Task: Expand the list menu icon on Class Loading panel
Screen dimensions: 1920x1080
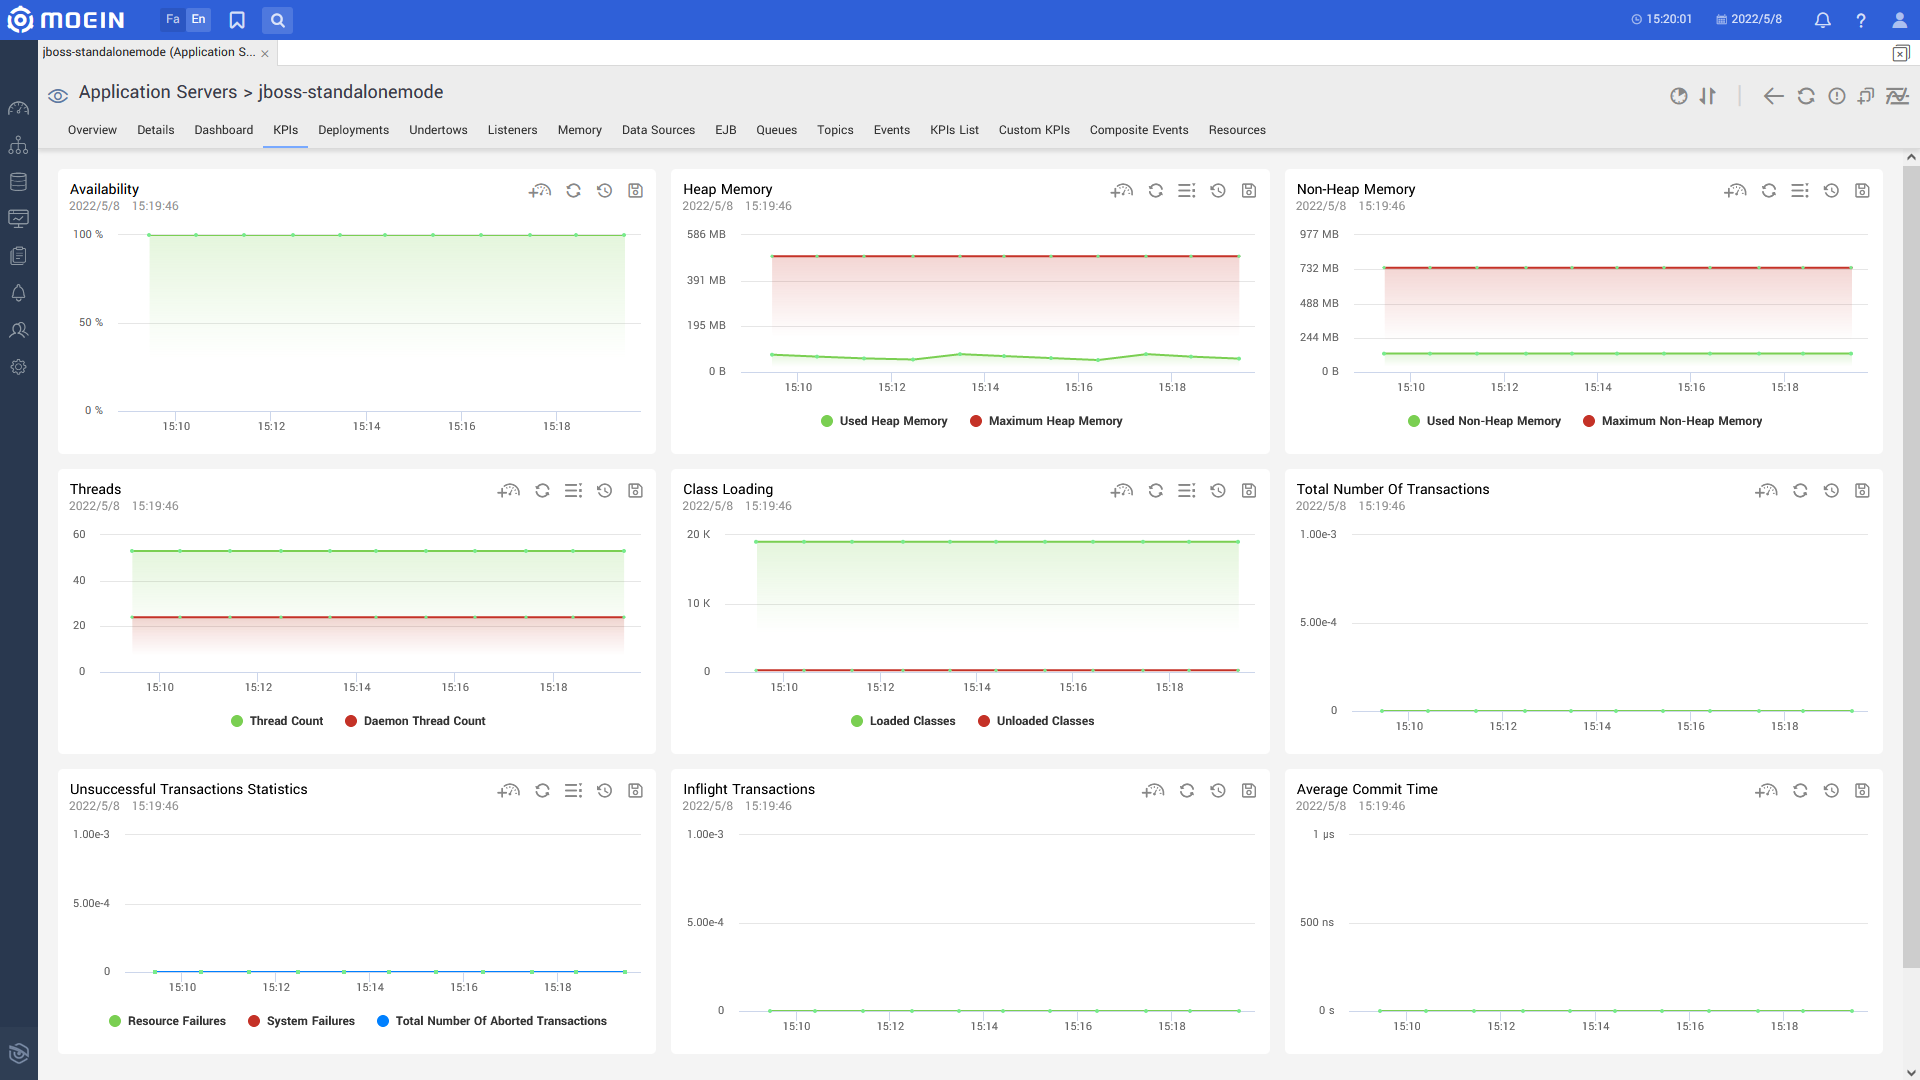Action: [x=1185, y=491]
